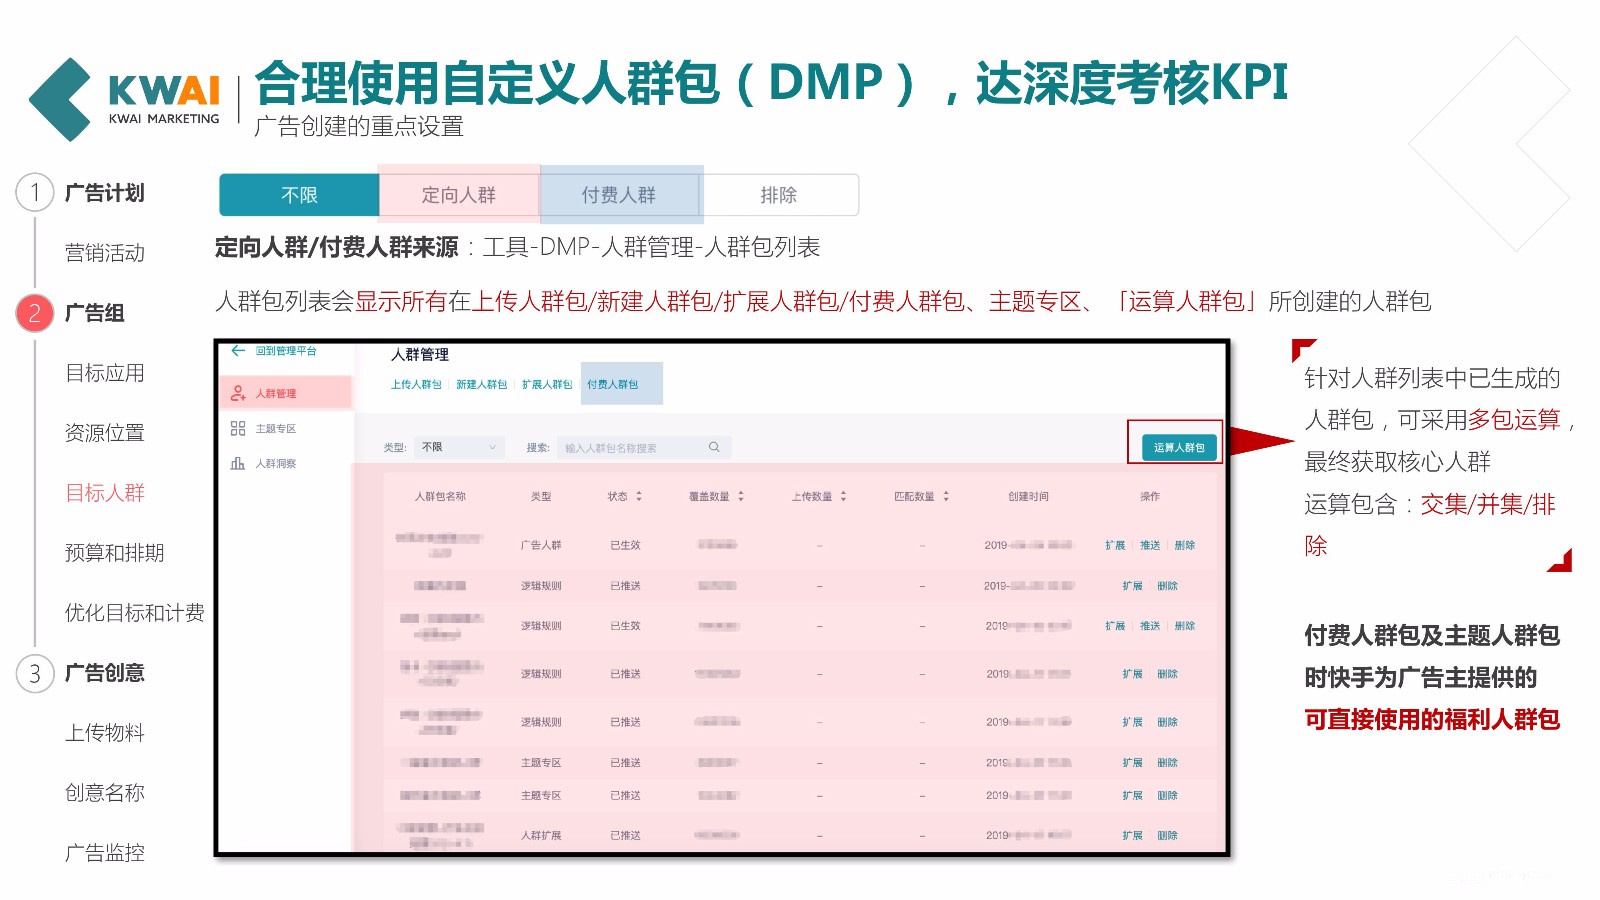
Task: Click the search magnifier icon
Action: click(x=714, y=447)
